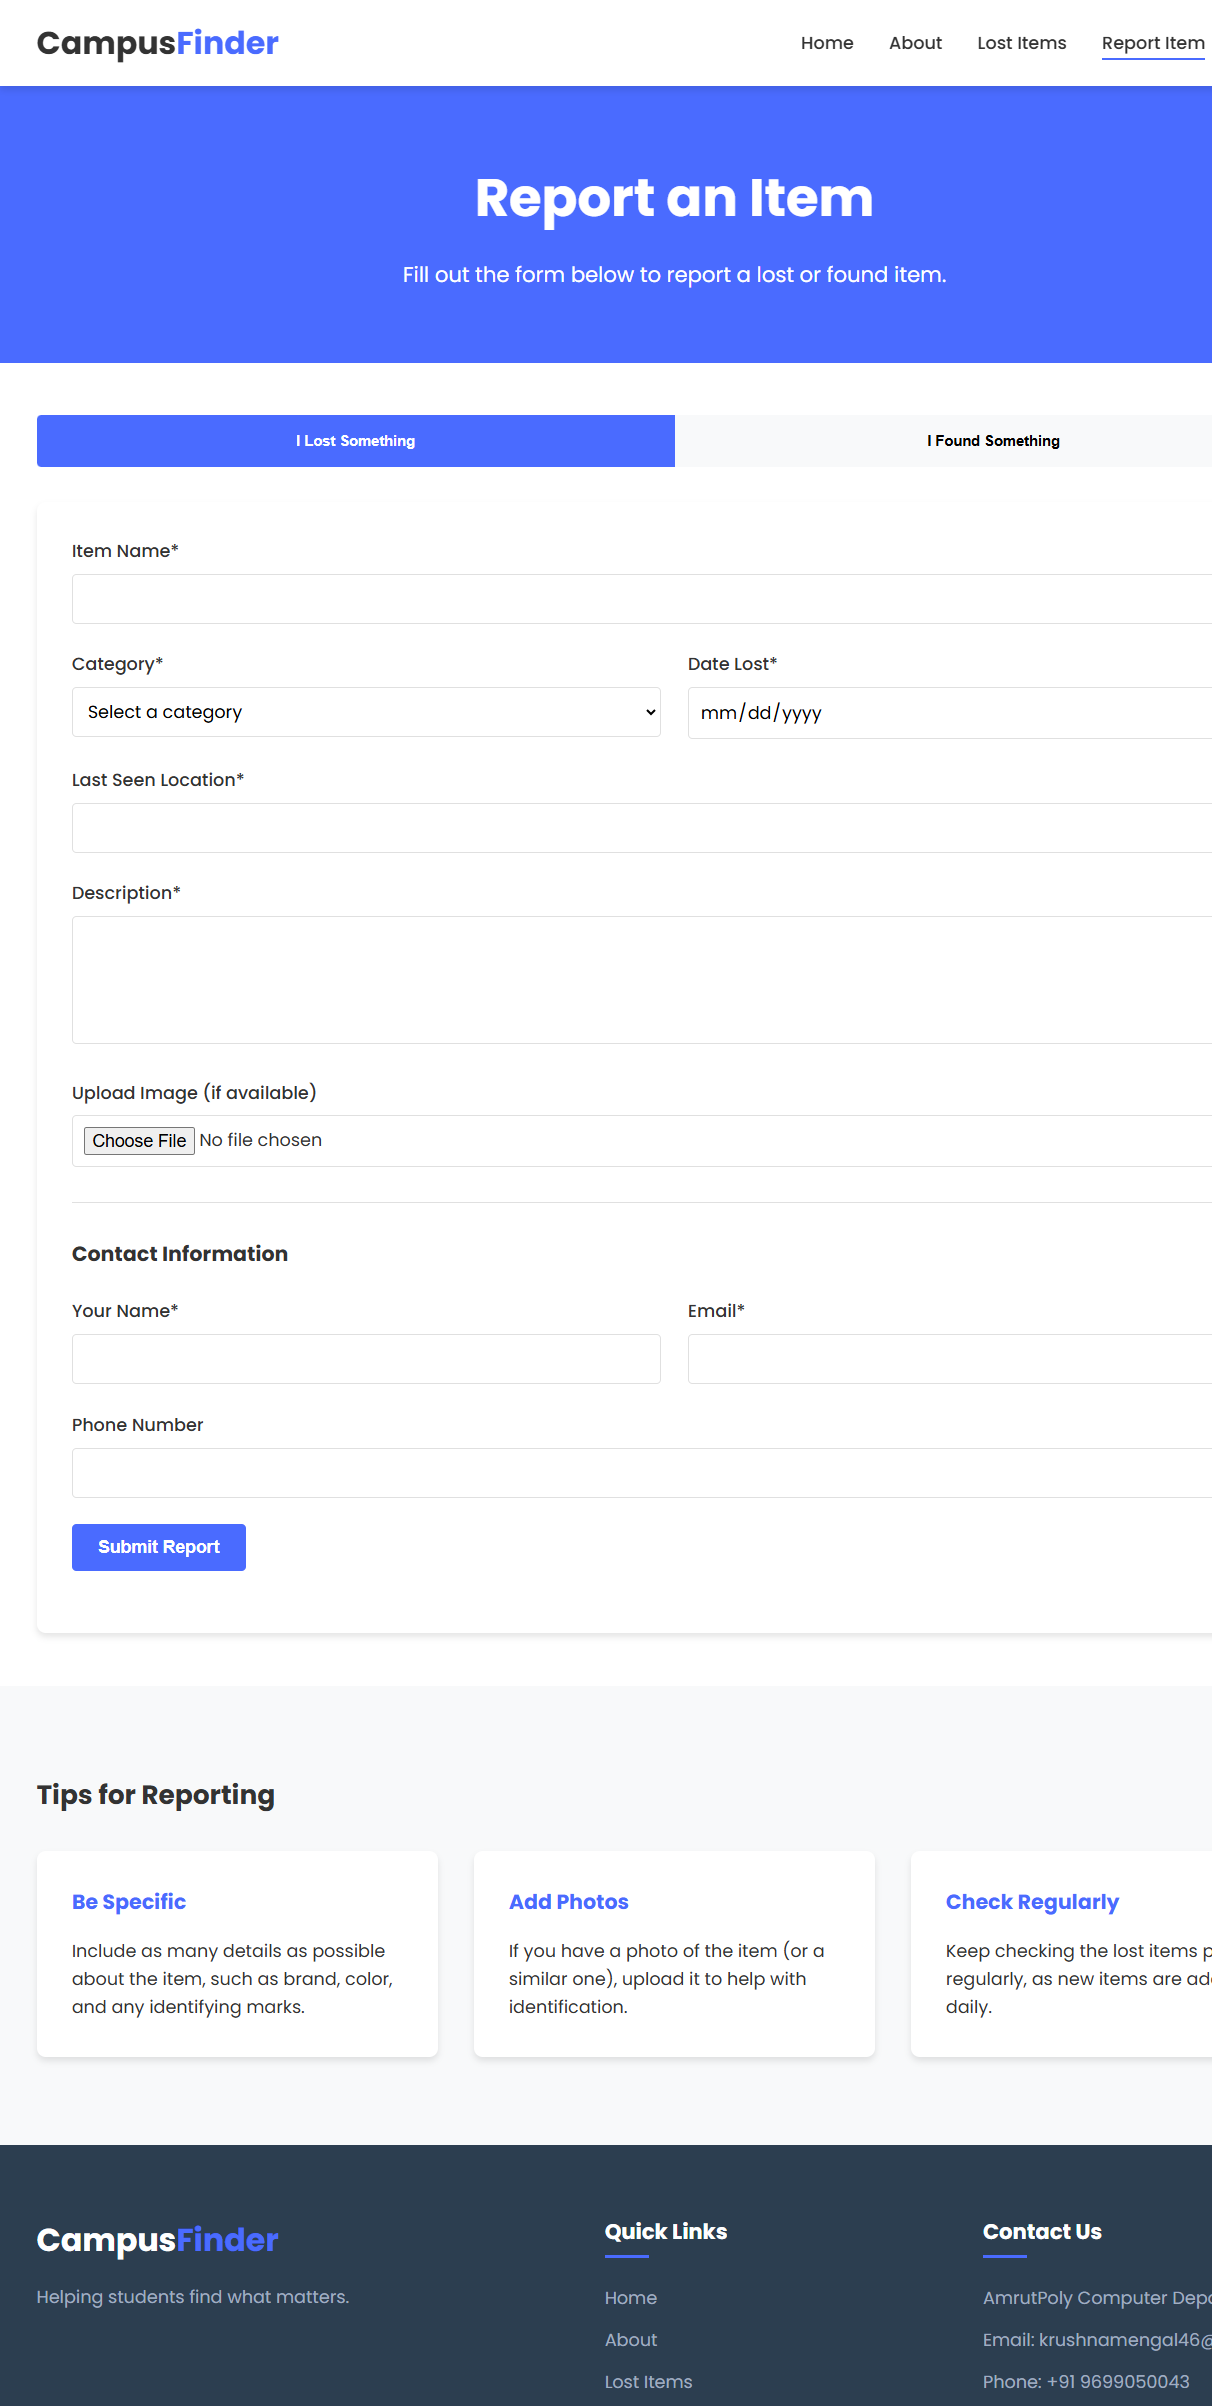Focus the Email input field
The image size is (1212, 2406).
(x=948, y=1359)
